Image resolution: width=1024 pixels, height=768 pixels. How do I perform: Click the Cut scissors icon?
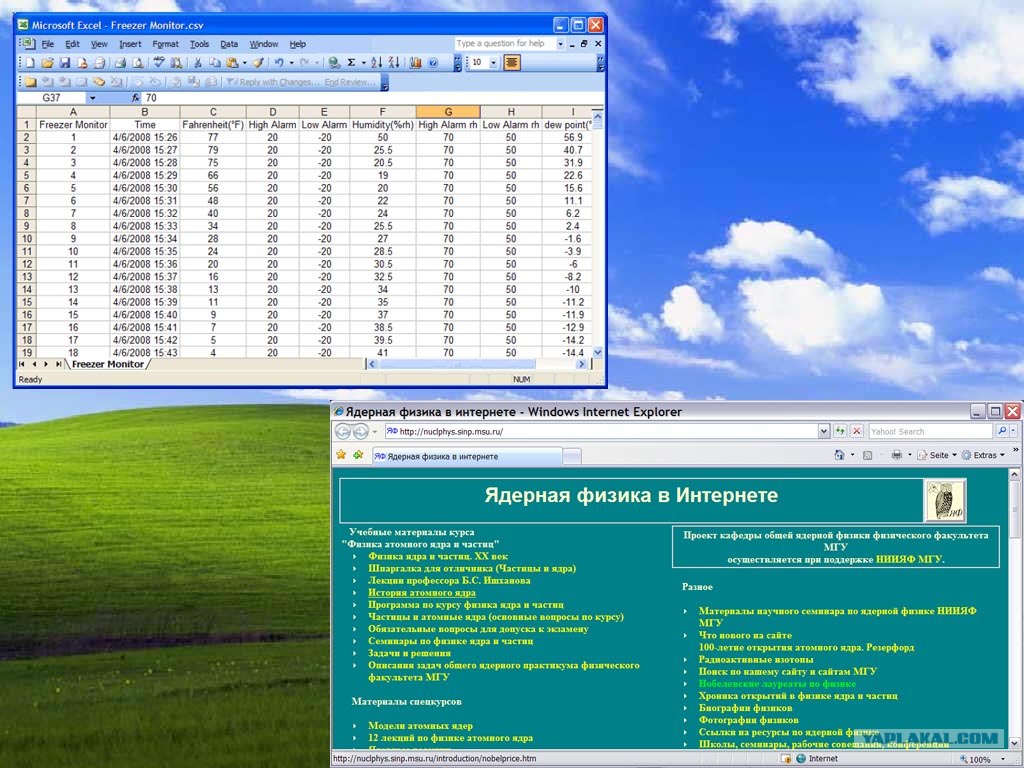coord(197,63)
